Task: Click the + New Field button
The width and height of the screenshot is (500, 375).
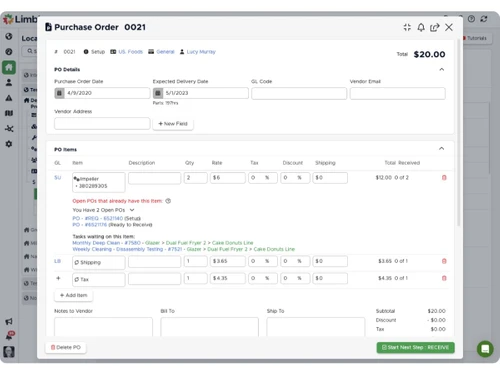Action: (x=173, y=124)
